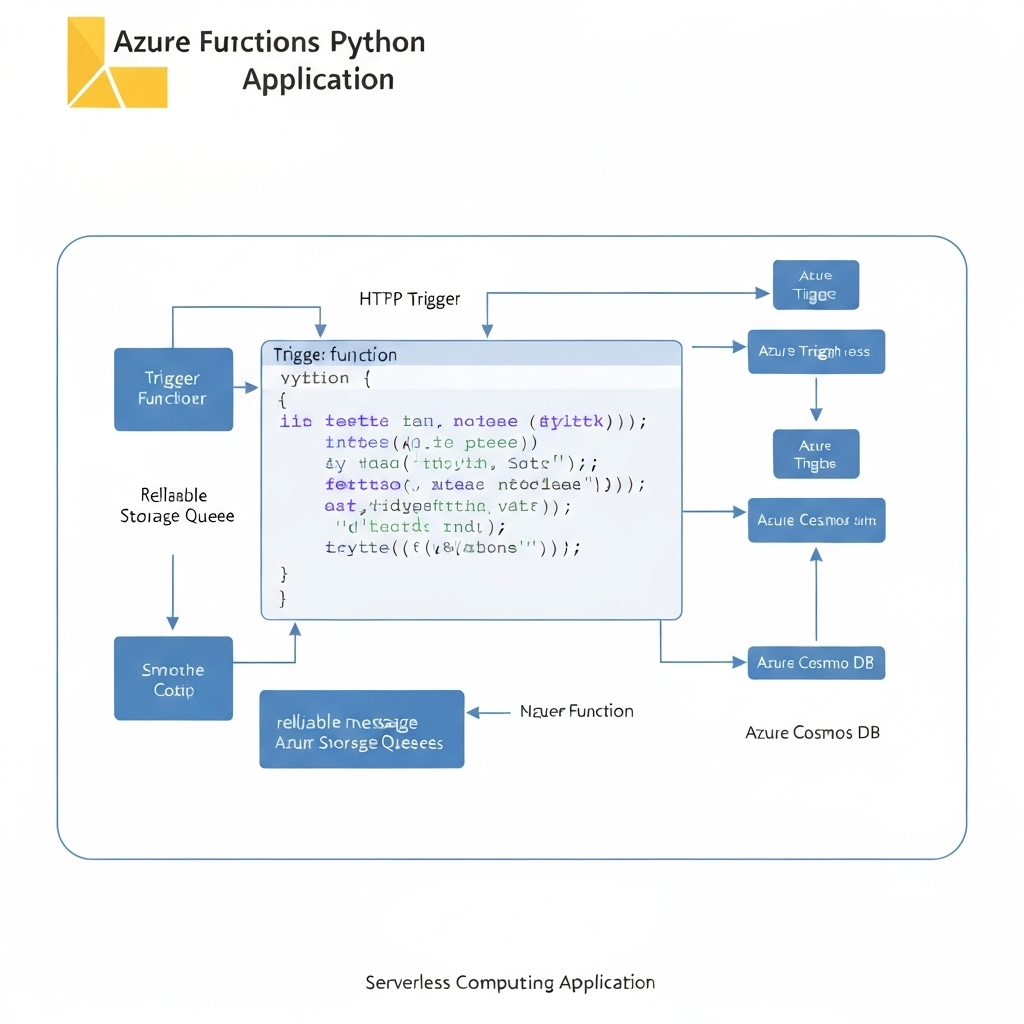The height and width of the screenshot is (1024, 1024).
Task: Click the plain 'Azure Cosmos DB' caption text
Action: click(x=812, y=733)
